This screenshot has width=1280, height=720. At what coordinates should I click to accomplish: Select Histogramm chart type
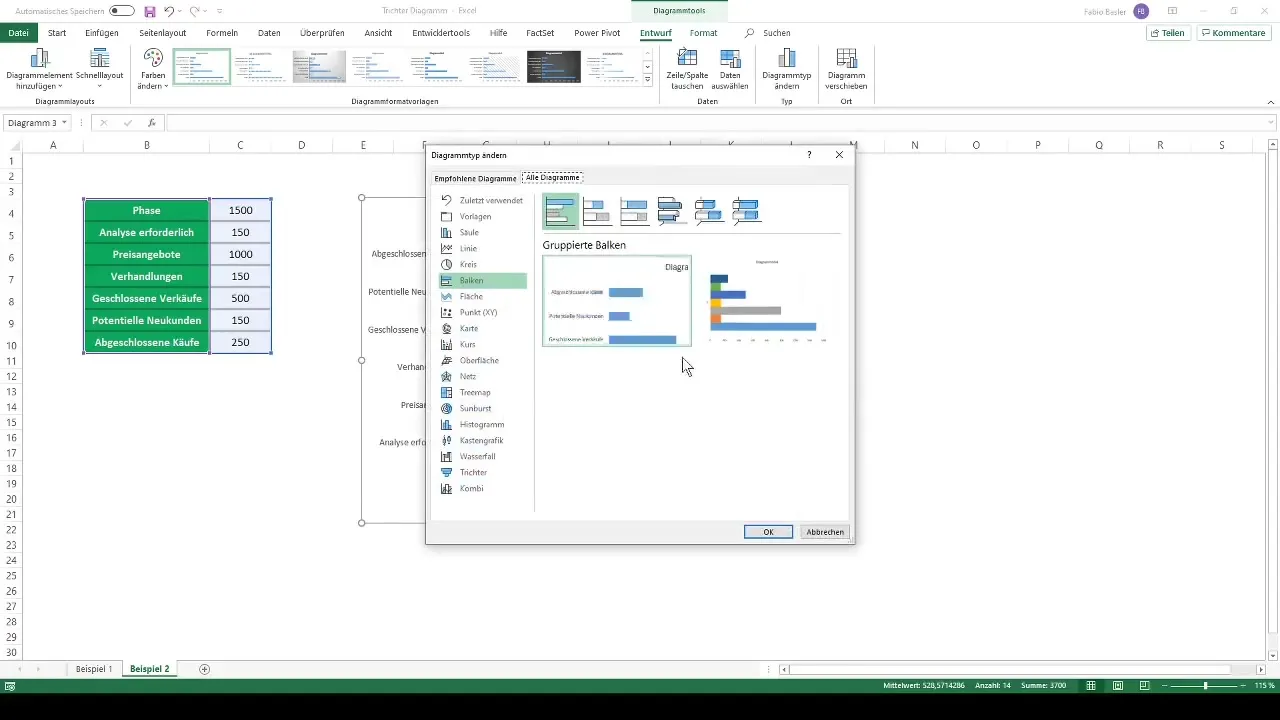[x=482, y=424]
